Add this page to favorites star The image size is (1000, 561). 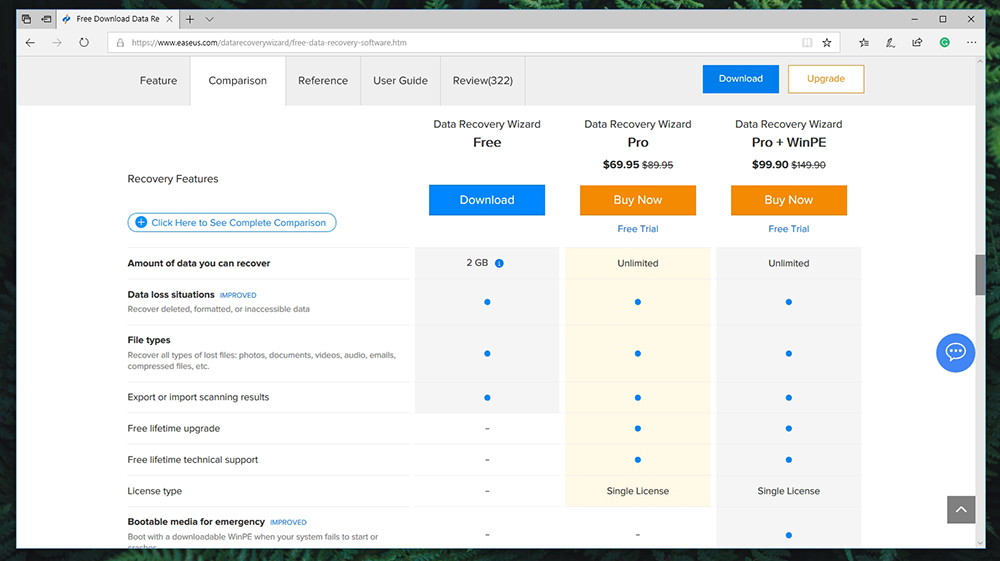(x=827, y=43)
